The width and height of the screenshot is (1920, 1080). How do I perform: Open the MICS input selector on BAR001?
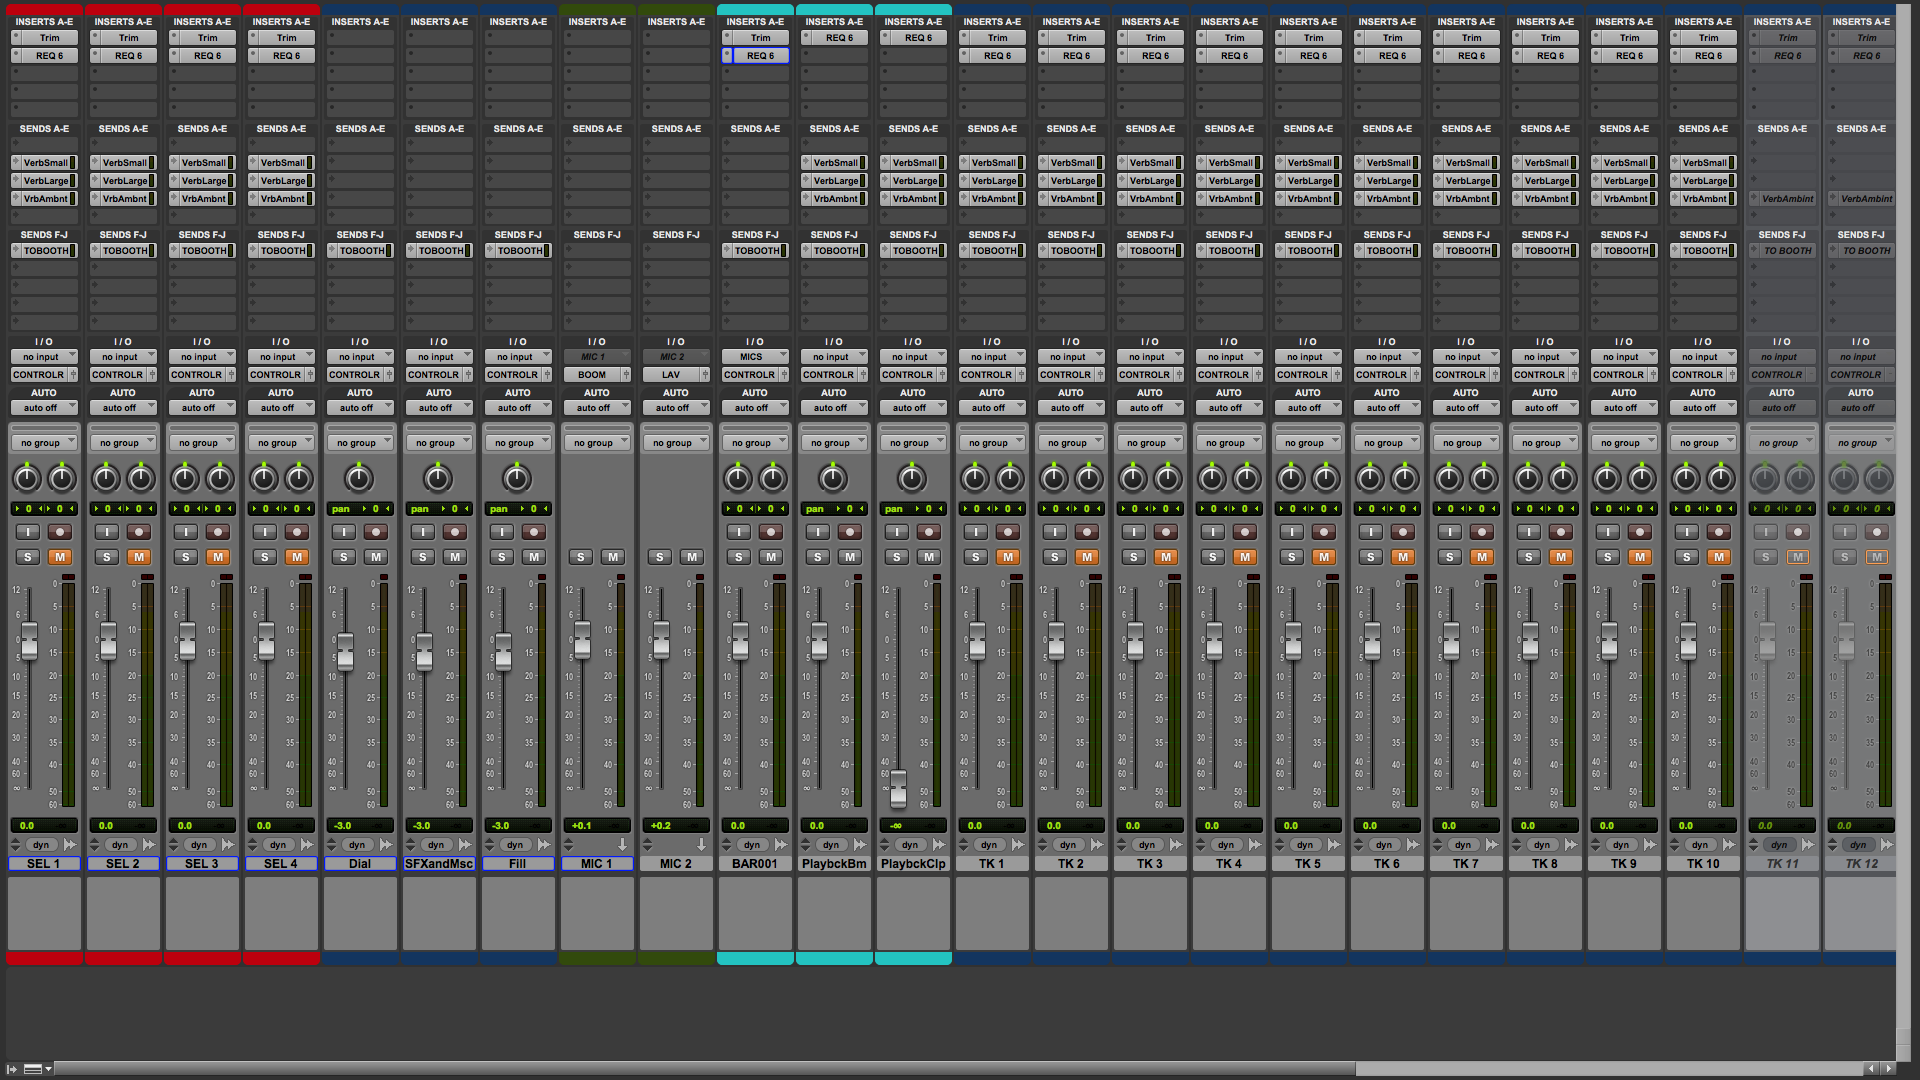coord(754,357)
